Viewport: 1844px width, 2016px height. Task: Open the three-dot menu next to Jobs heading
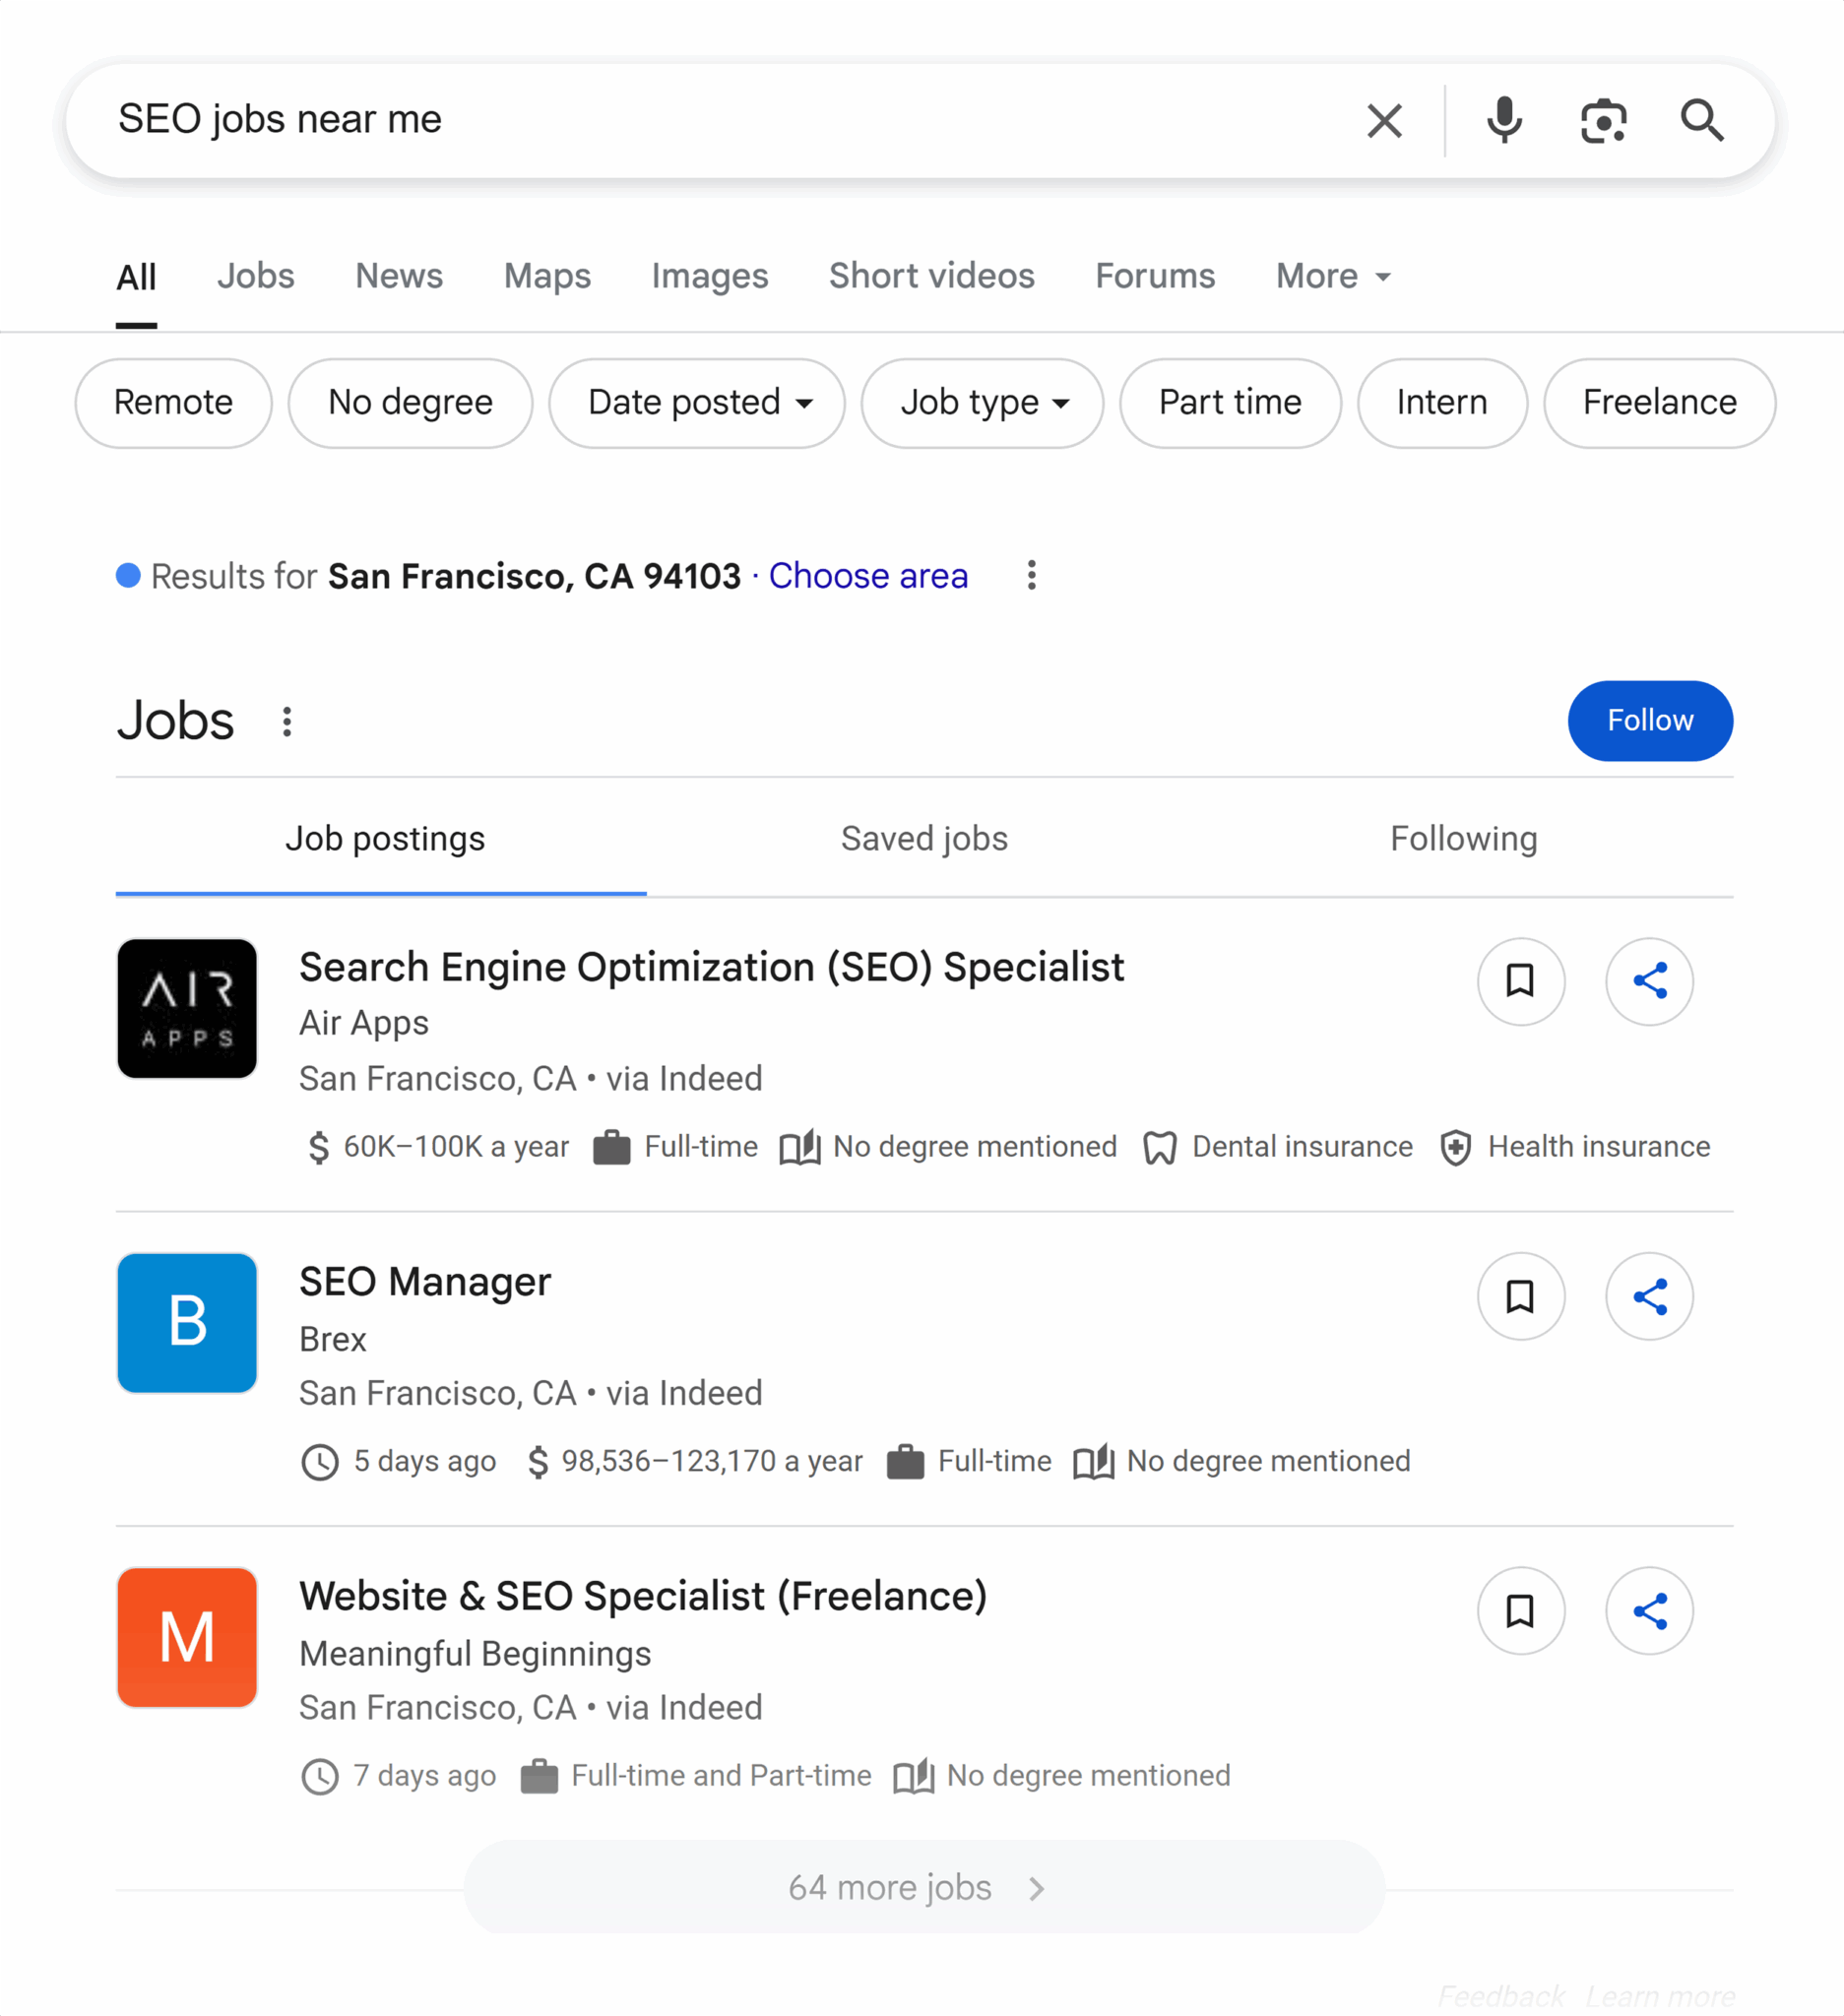(287, 721)
